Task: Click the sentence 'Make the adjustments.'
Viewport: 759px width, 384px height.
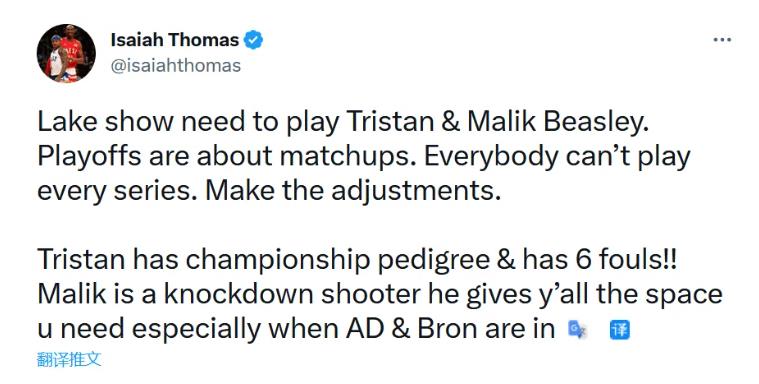Action: (352, 192)
